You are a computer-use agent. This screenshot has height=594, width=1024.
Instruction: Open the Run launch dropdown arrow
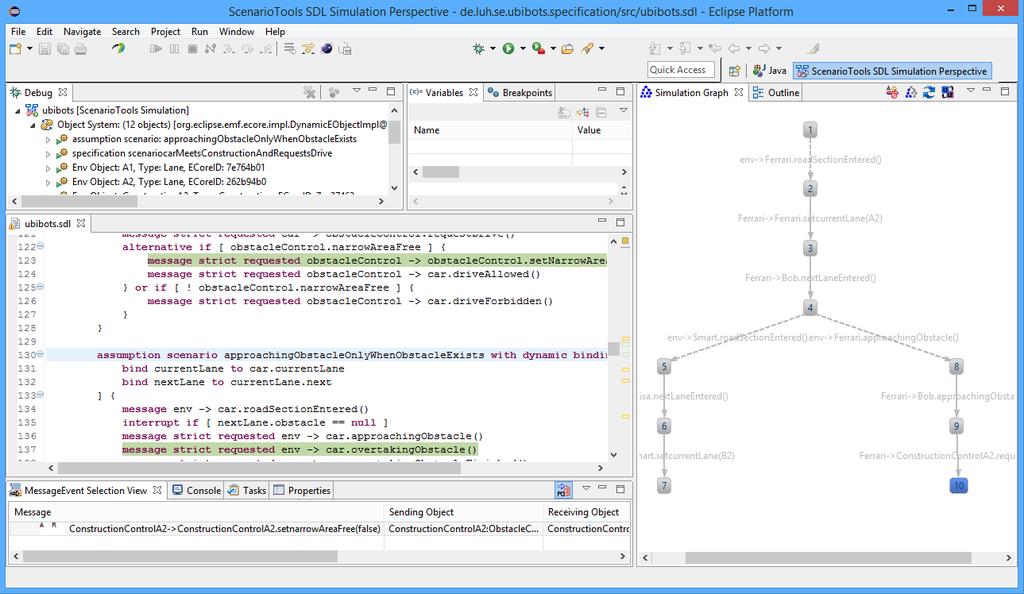coord(522,48)
